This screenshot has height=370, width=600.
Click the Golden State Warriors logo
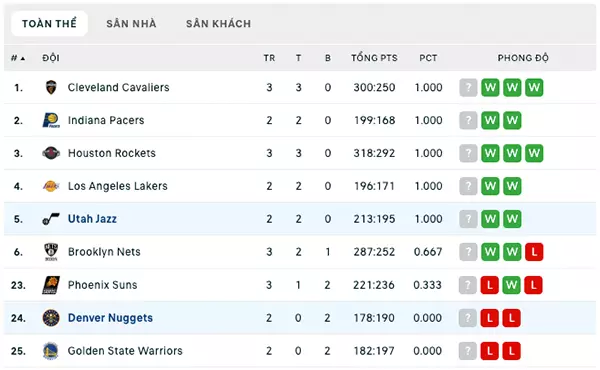tap(51, 351)
